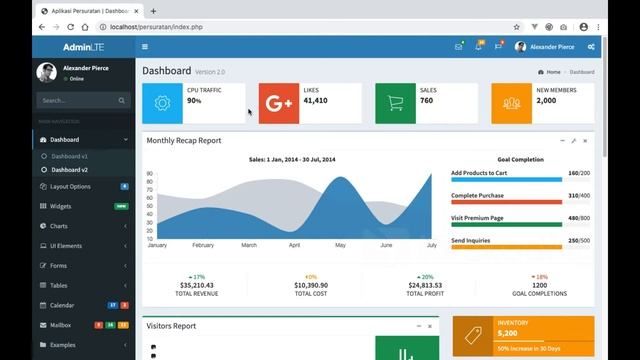Open the browser profile icon

coord(584,27)
